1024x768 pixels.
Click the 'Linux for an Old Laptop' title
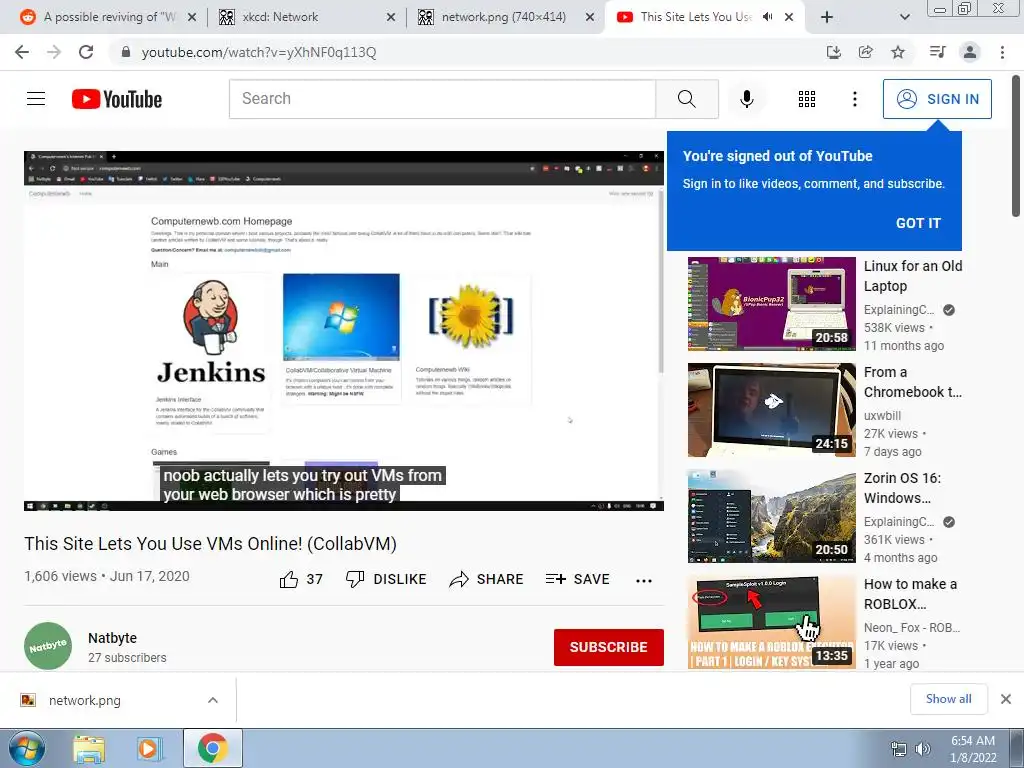coord(913,276)
